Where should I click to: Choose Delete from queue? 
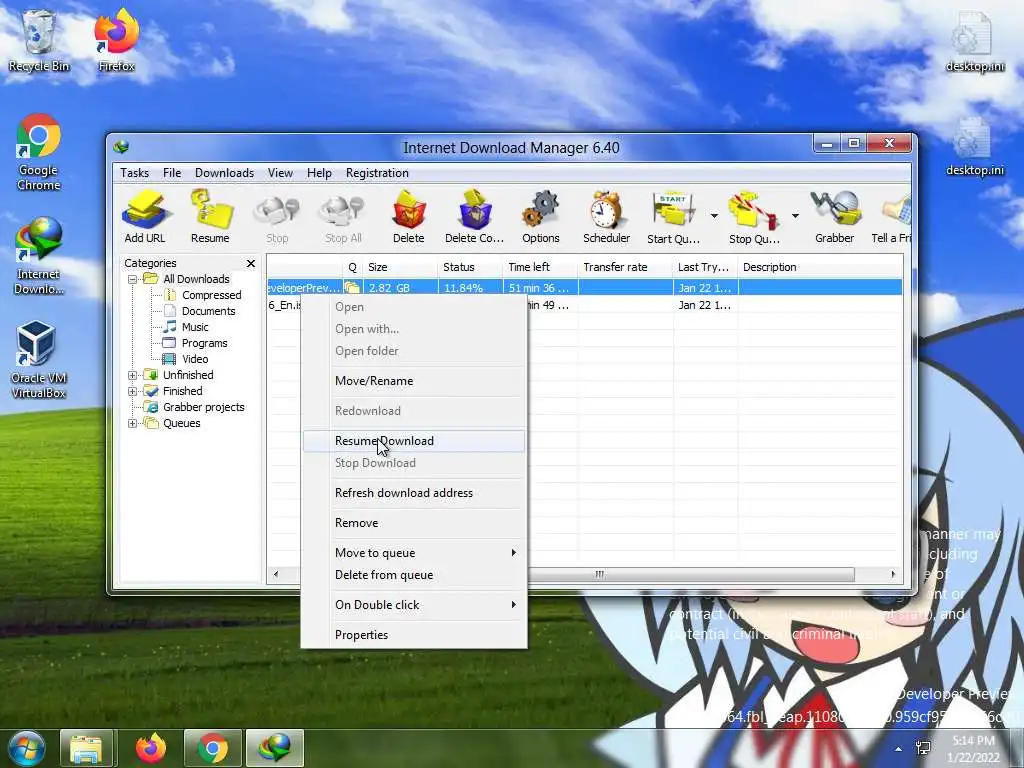click(414, 575)
